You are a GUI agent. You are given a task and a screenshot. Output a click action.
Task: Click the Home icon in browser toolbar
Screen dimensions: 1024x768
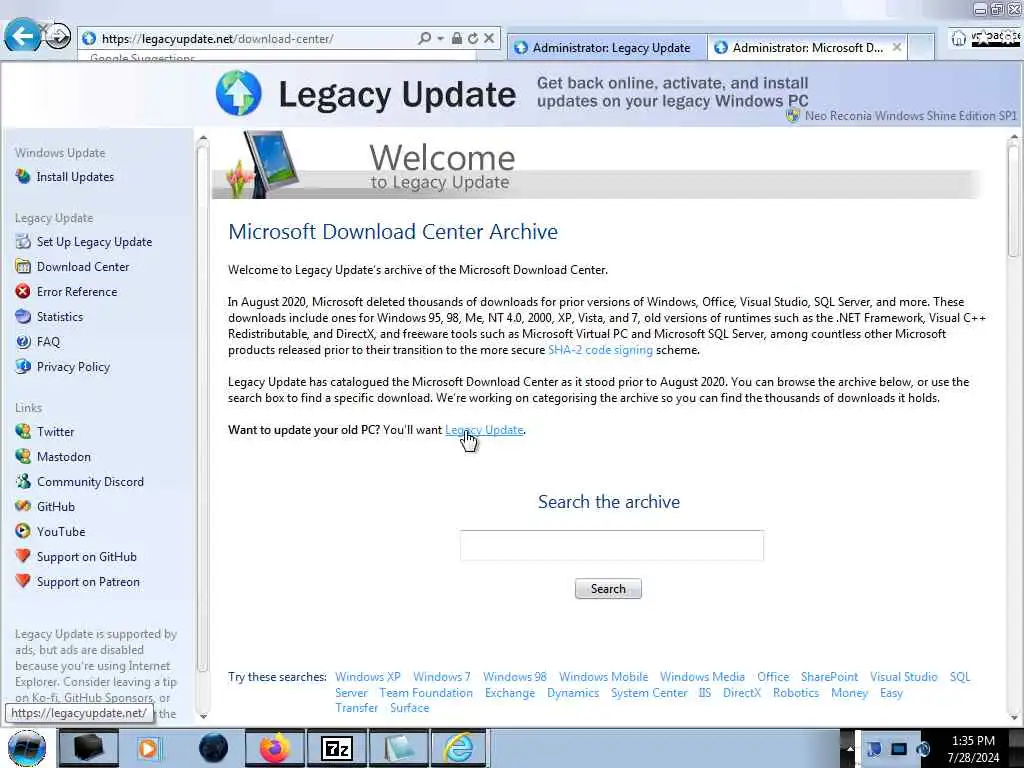(958, 39)
